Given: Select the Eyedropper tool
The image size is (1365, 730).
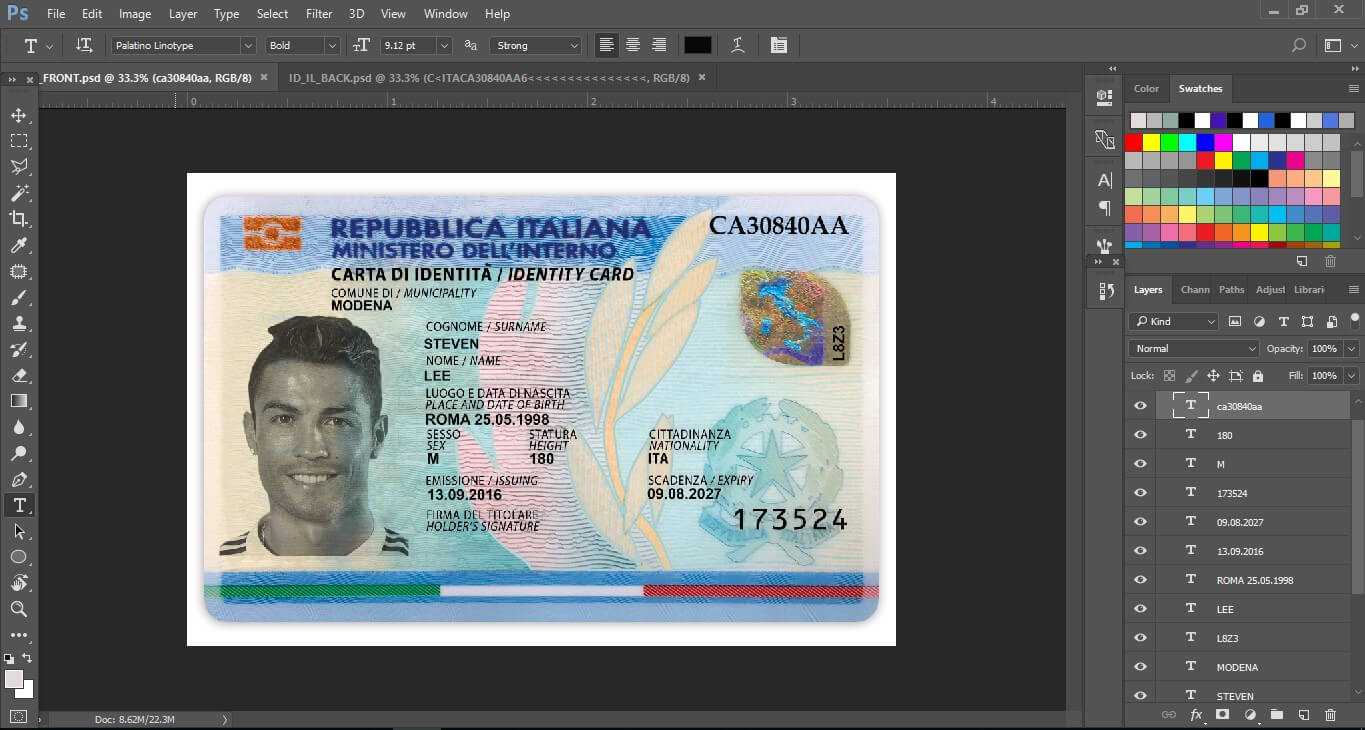Looking at the screenshot, I should pos(19,245).
